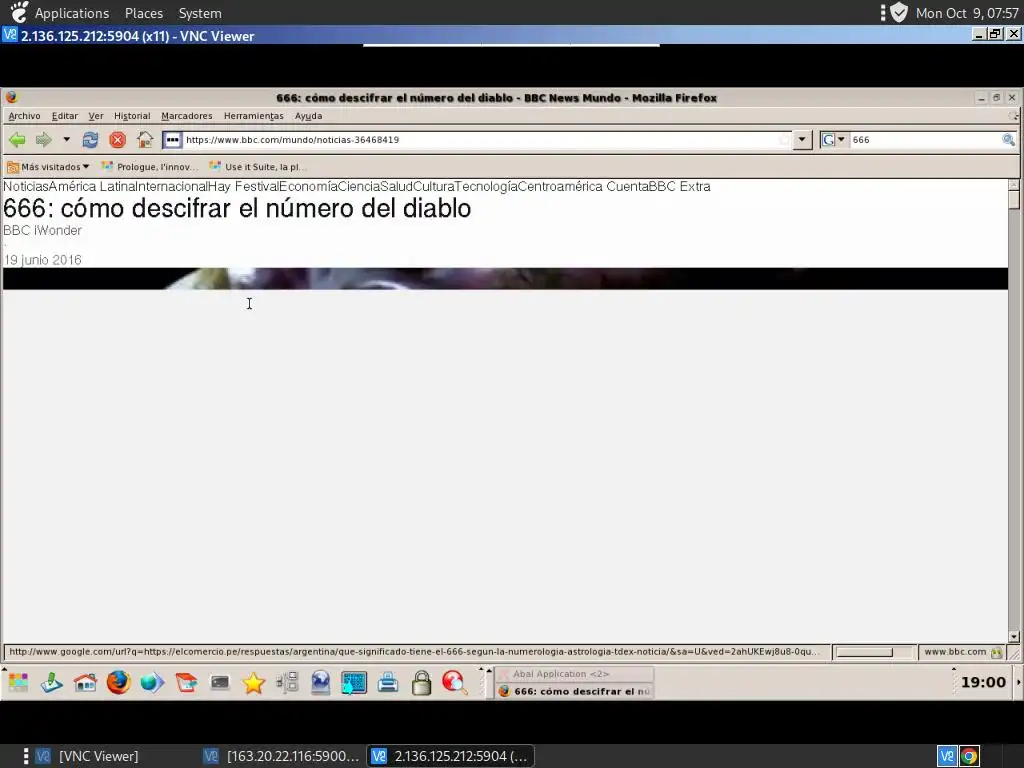Stop loading with the red X button

click(x=118, y=140)
